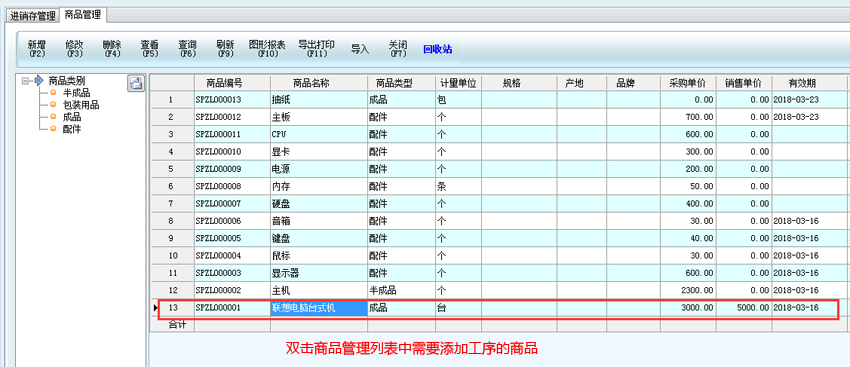Choose the 配件 category in tree
Image resolution: width=850 pixels, height=367 pixels.
click(72, 129)
